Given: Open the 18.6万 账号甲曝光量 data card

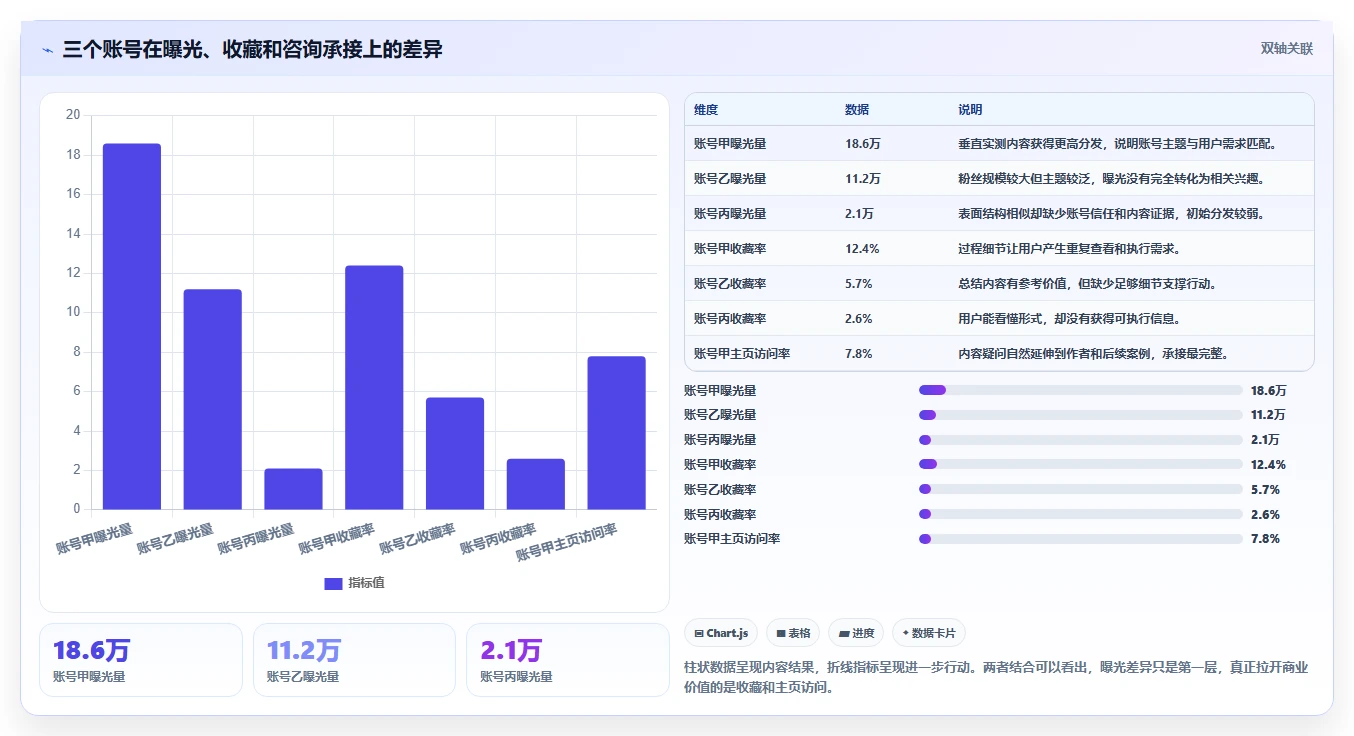Looking at the screenshot, I should tap(141, 660).
